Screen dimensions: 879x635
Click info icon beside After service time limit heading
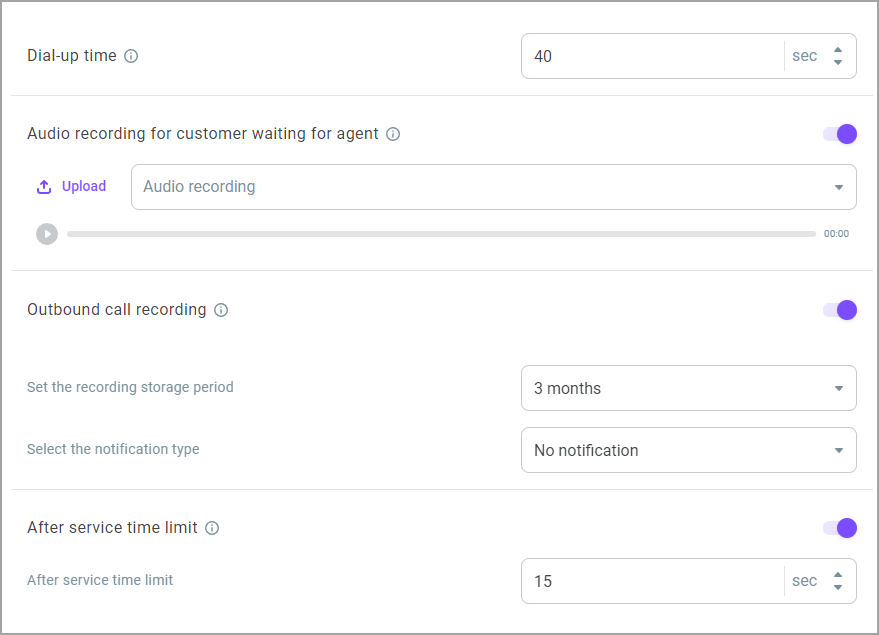click(x=212, y=528)
